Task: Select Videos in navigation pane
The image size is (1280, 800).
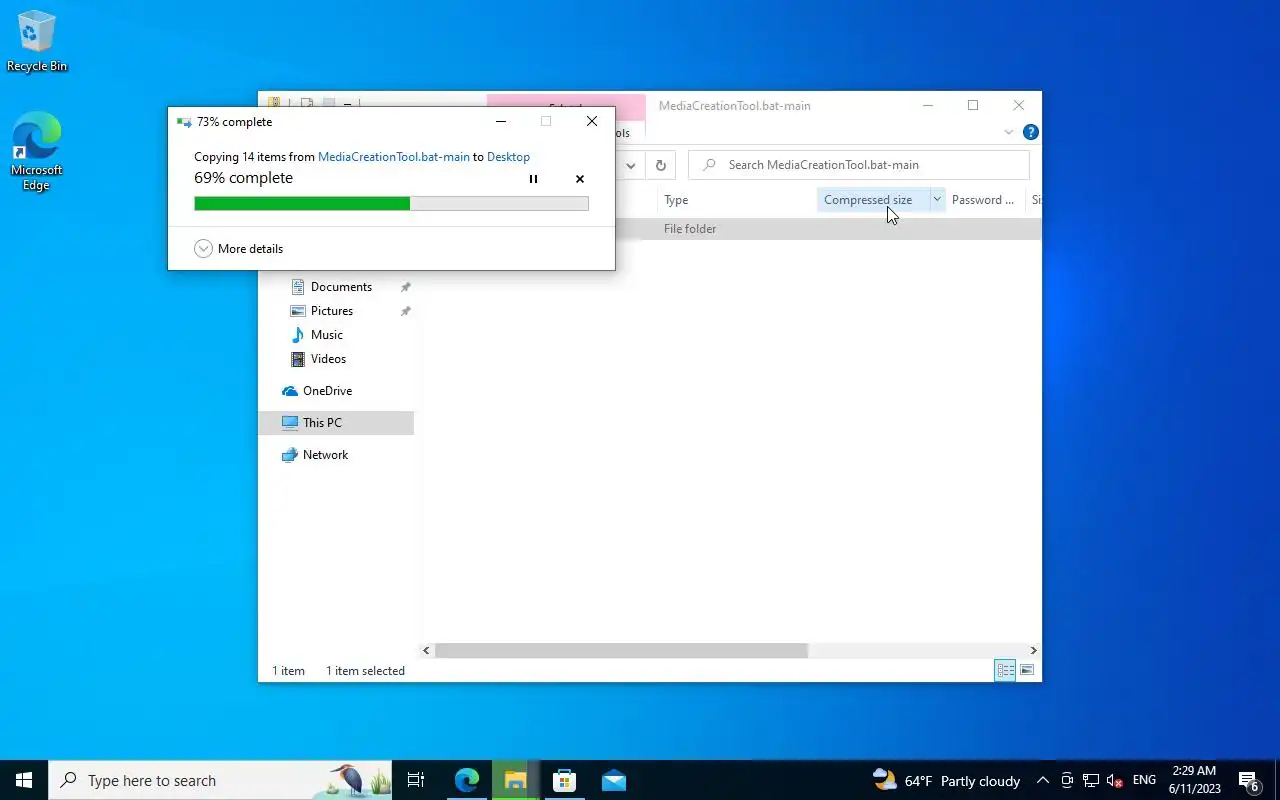Action: point(328,359)
